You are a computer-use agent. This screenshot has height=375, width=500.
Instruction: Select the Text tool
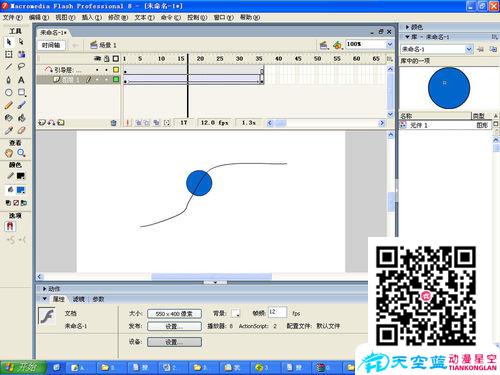21,80
